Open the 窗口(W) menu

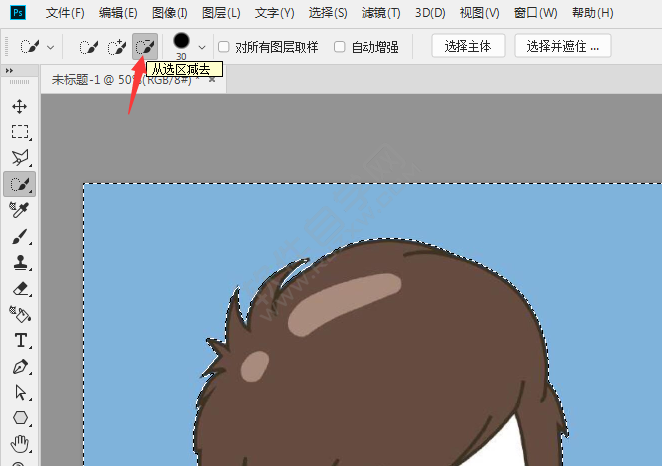click(x=535, y=13)
